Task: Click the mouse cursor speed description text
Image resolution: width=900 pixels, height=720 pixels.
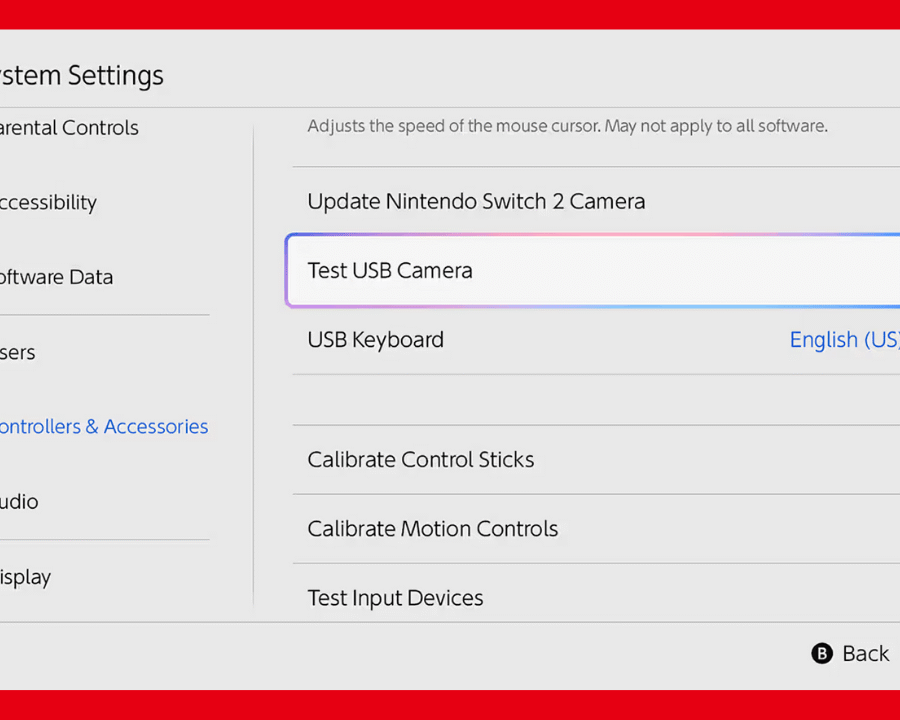Action: [567, 126]
